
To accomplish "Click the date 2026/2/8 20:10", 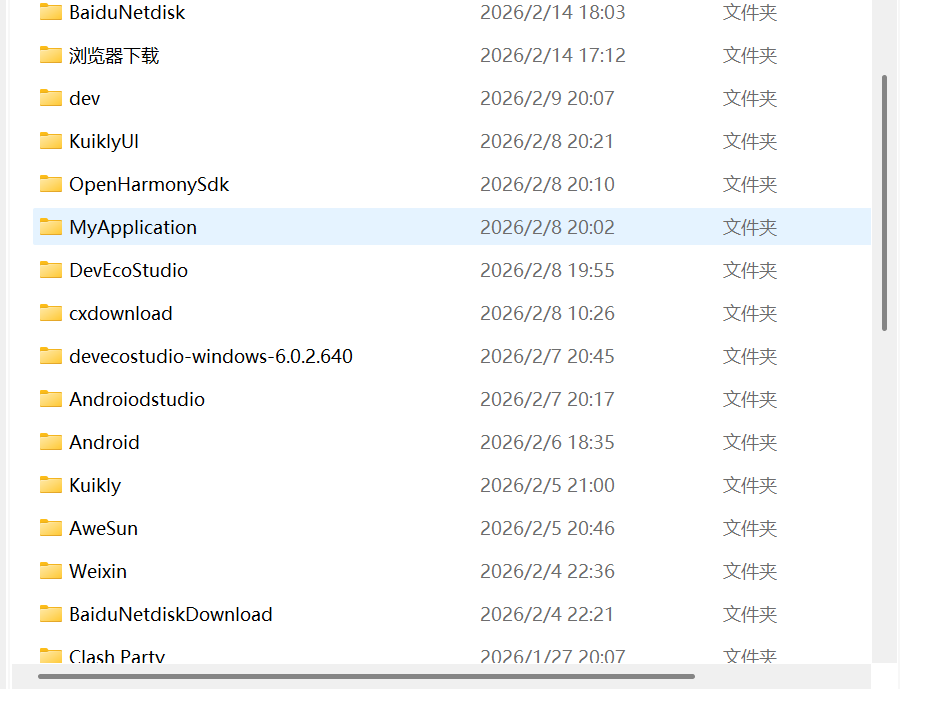I will (x=547, y=184).
